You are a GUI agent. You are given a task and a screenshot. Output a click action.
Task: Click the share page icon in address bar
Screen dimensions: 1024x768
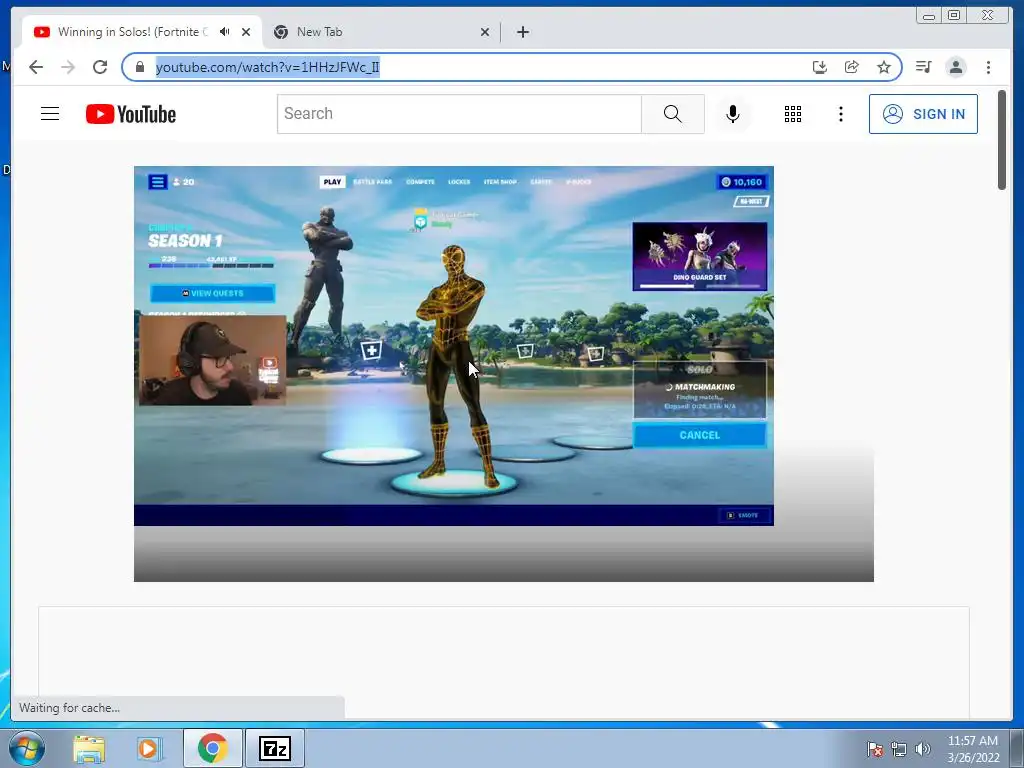point(852,67)
